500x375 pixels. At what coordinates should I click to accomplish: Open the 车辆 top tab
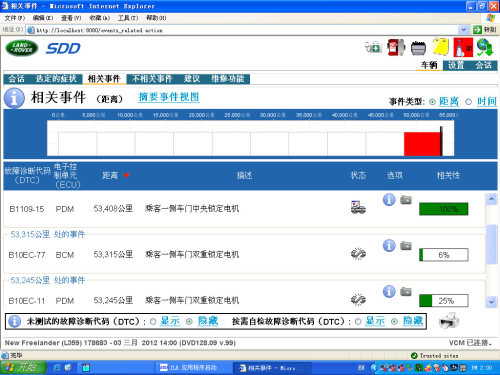[x=429, y=65]
